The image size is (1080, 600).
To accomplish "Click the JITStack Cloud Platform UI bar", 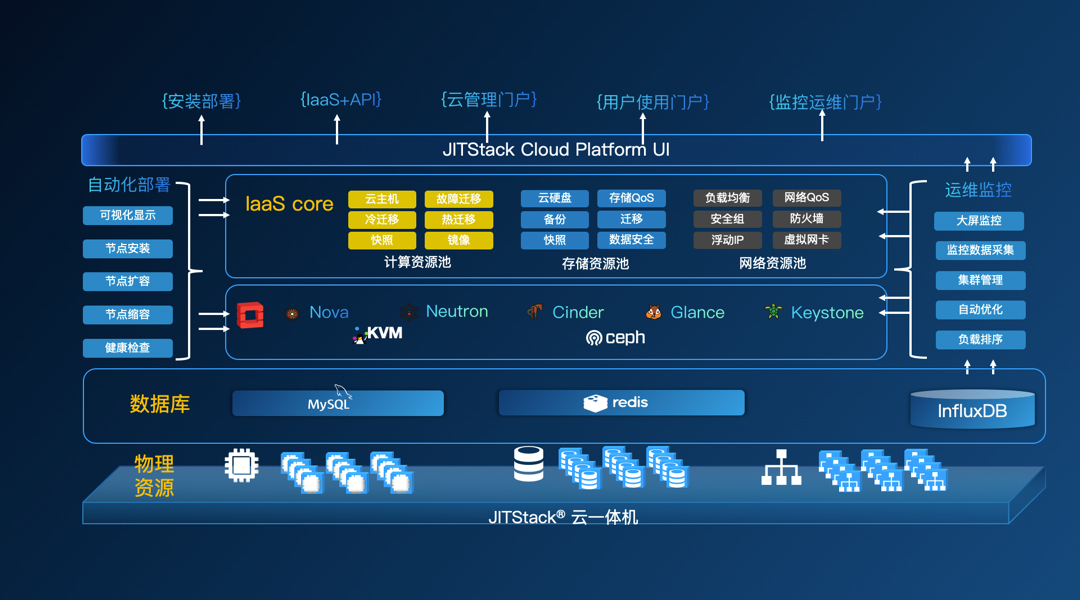I will click(557, 150).
